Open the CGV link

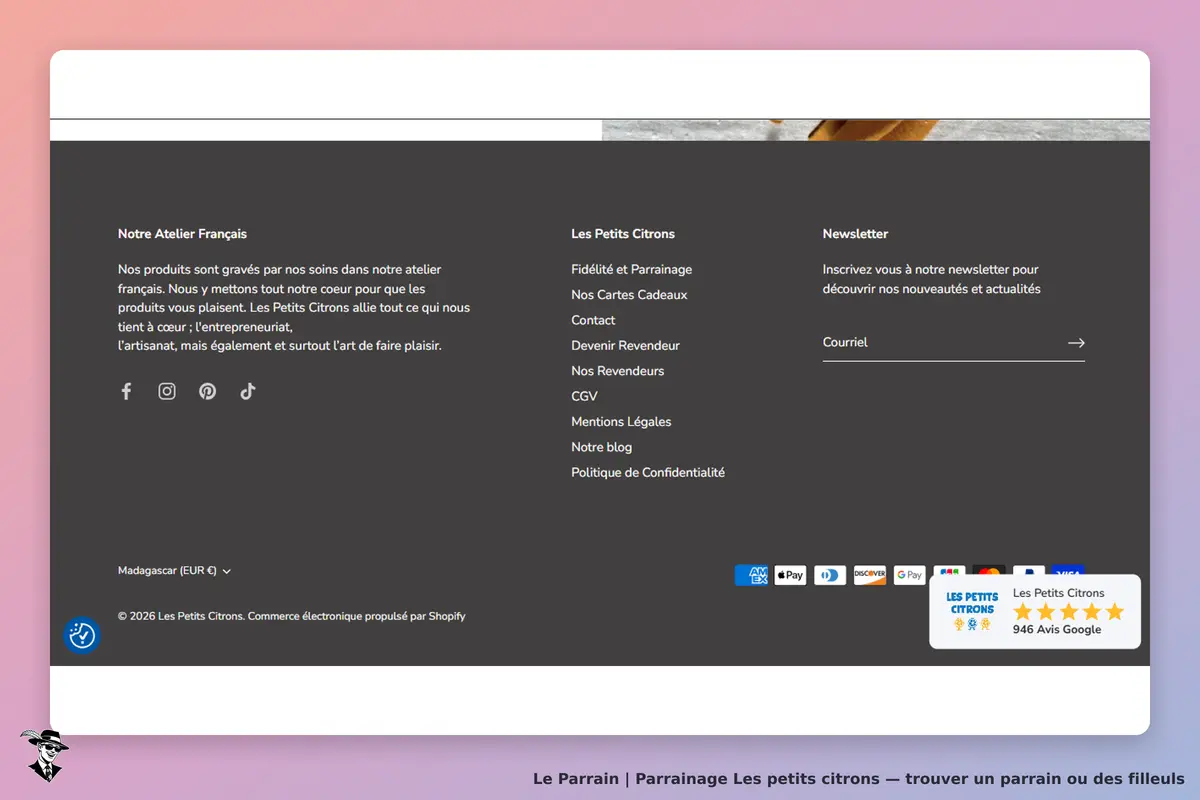pyautogui.click(x=584, y=396)
